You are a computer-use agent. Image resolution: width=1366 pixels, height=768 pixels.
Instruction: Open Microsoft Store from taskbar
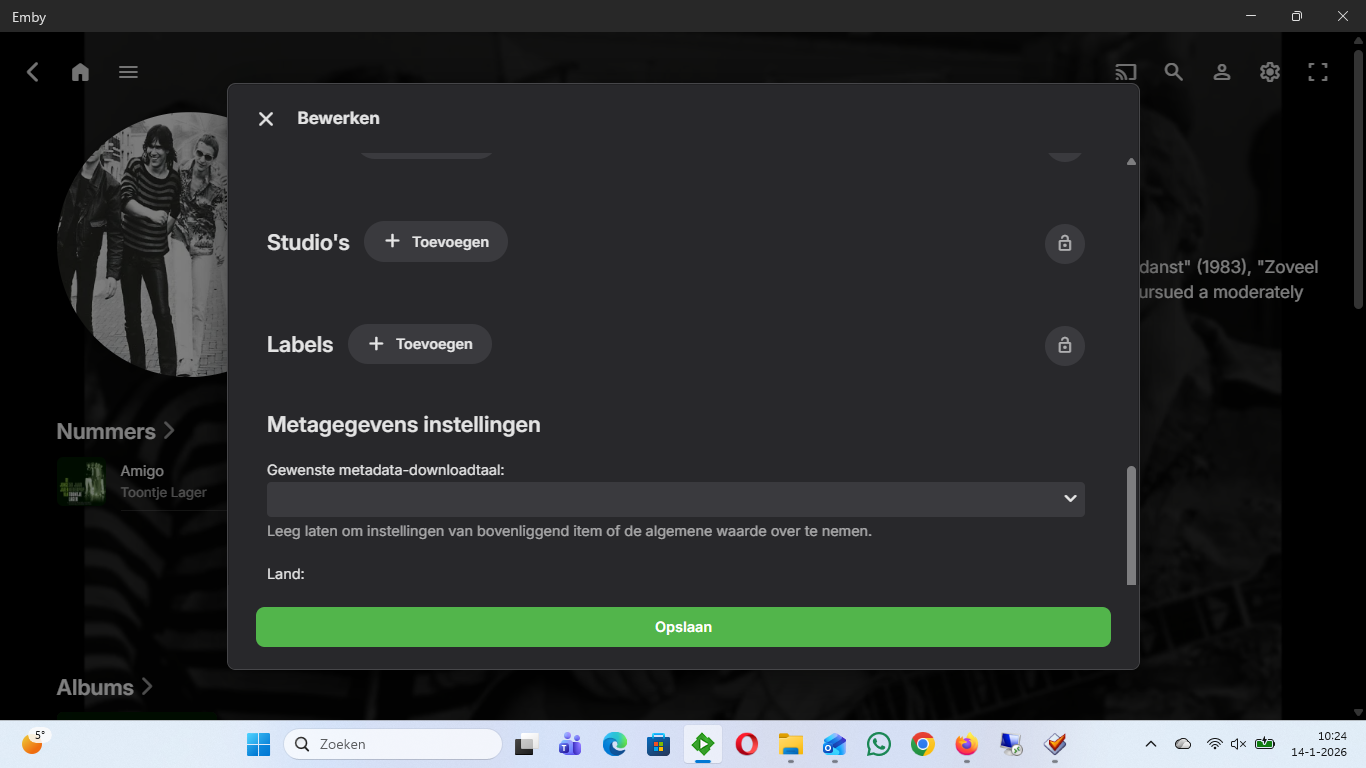[658, 744]
